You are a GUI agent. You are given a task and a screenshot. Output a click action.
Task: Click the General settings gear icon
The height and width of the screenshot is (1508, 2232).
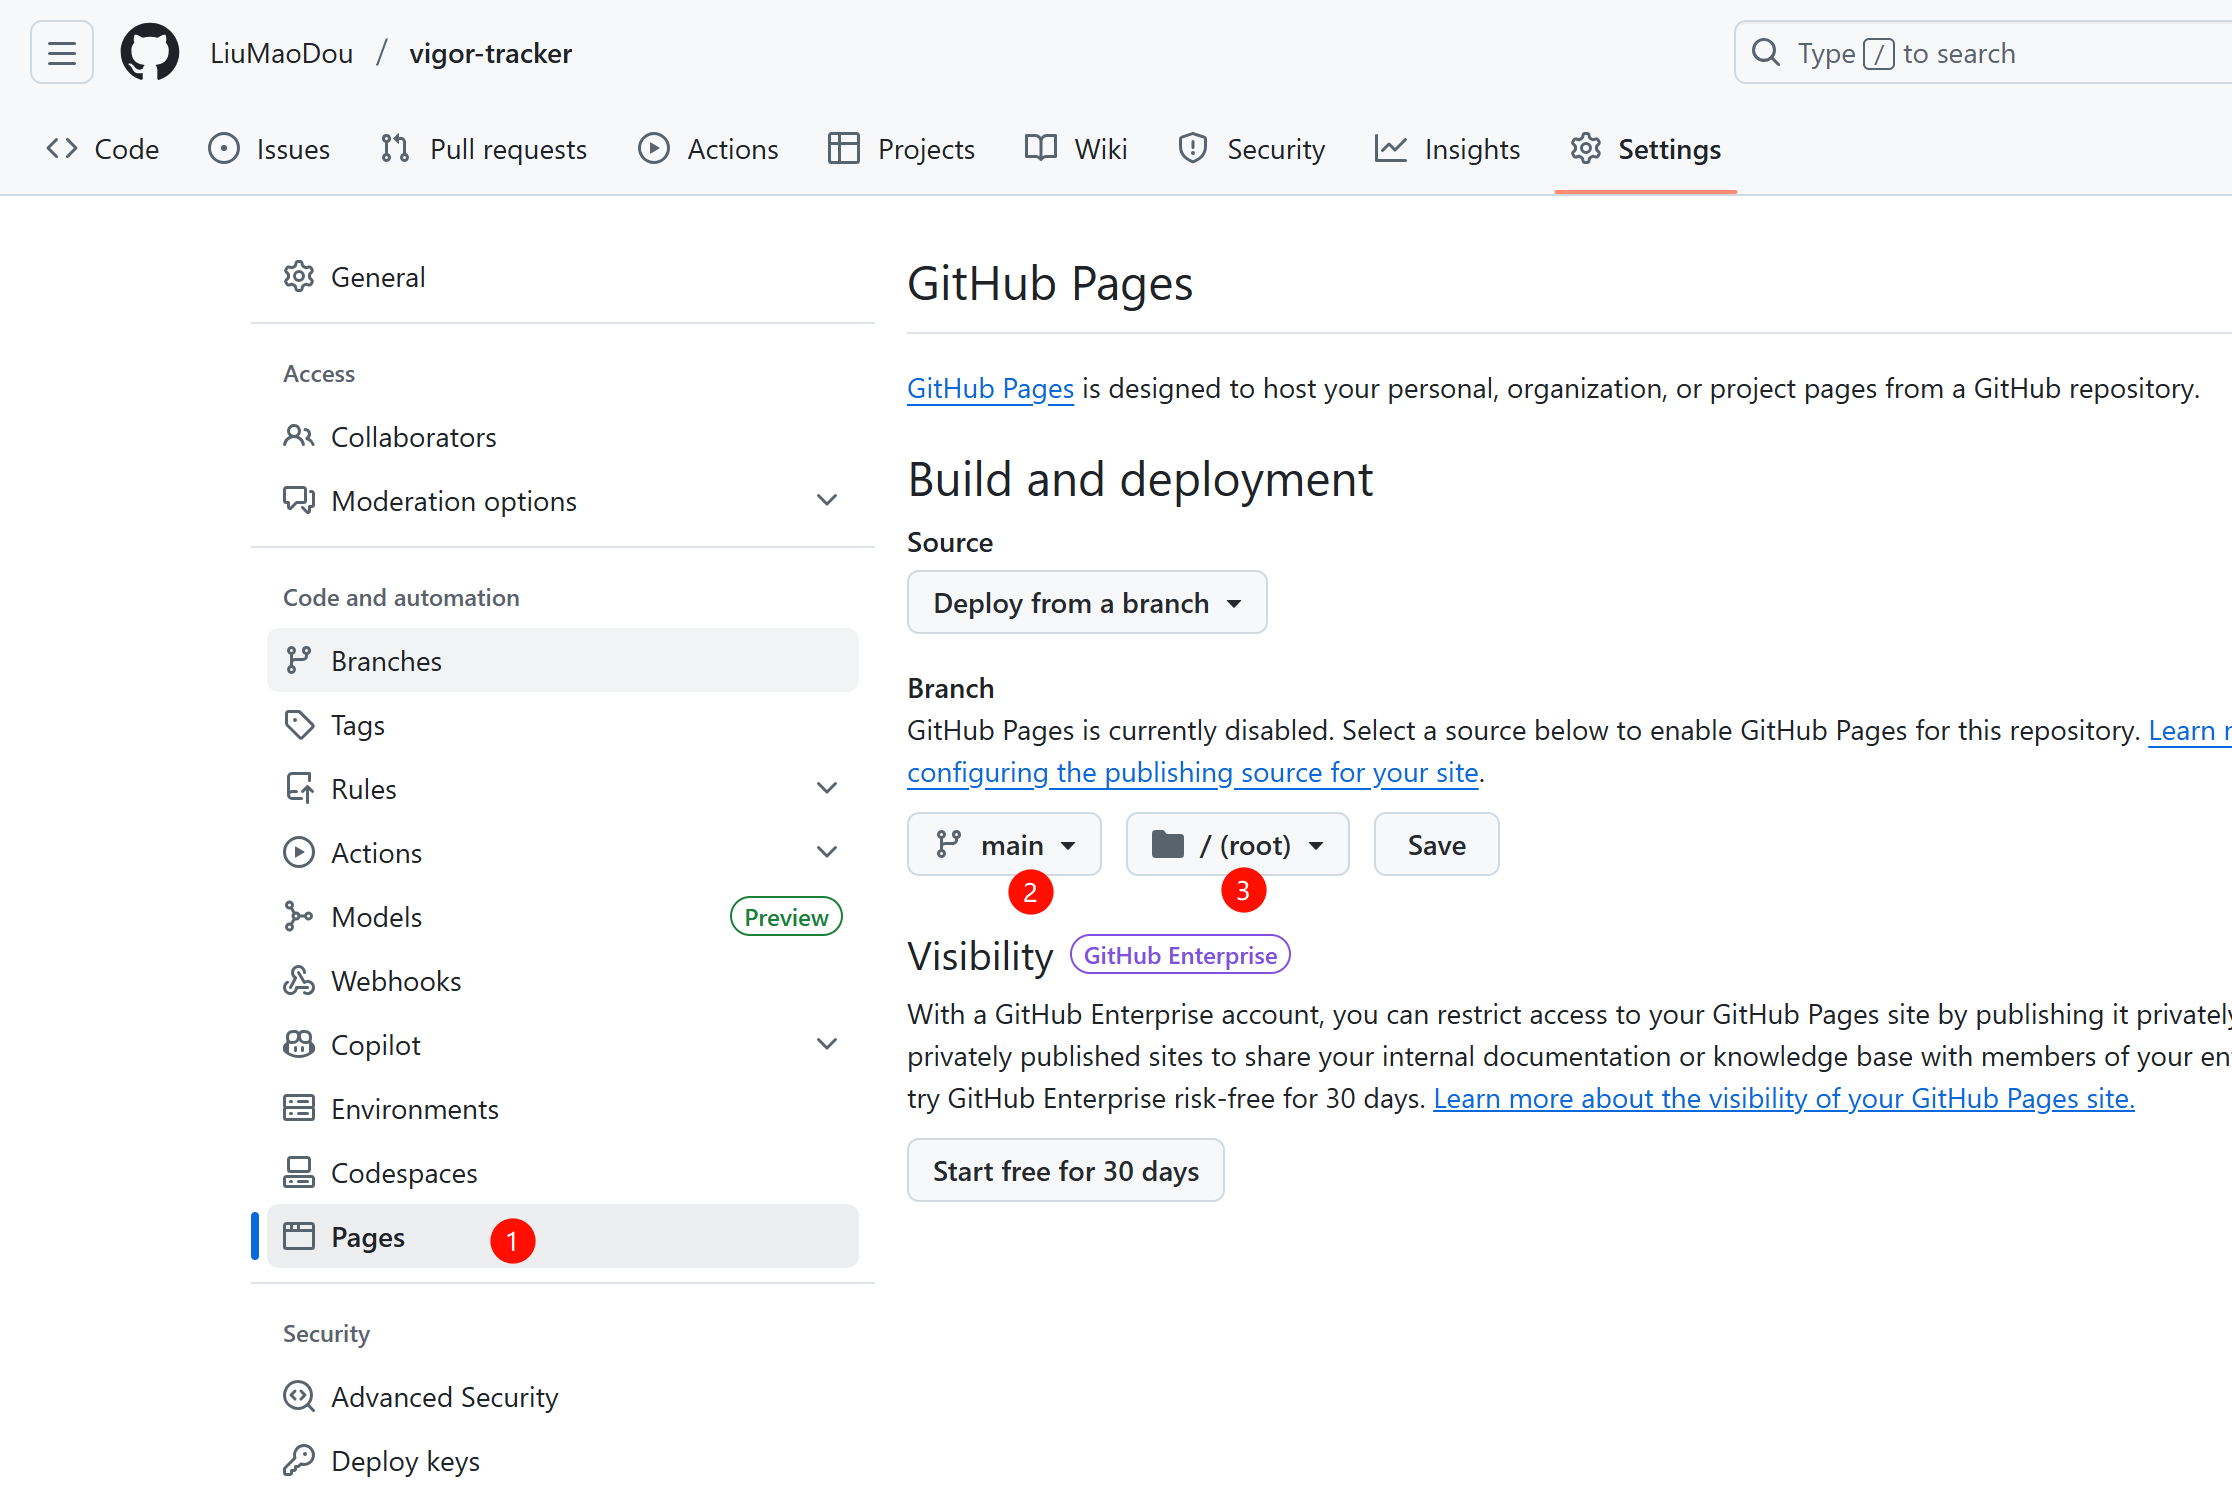point(299,277)
